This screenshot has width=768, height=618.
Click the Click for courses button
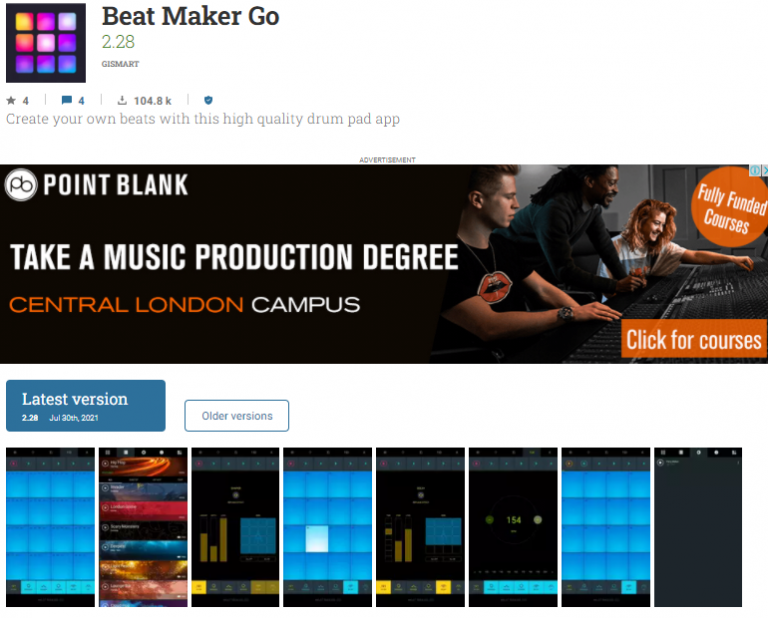694,340
